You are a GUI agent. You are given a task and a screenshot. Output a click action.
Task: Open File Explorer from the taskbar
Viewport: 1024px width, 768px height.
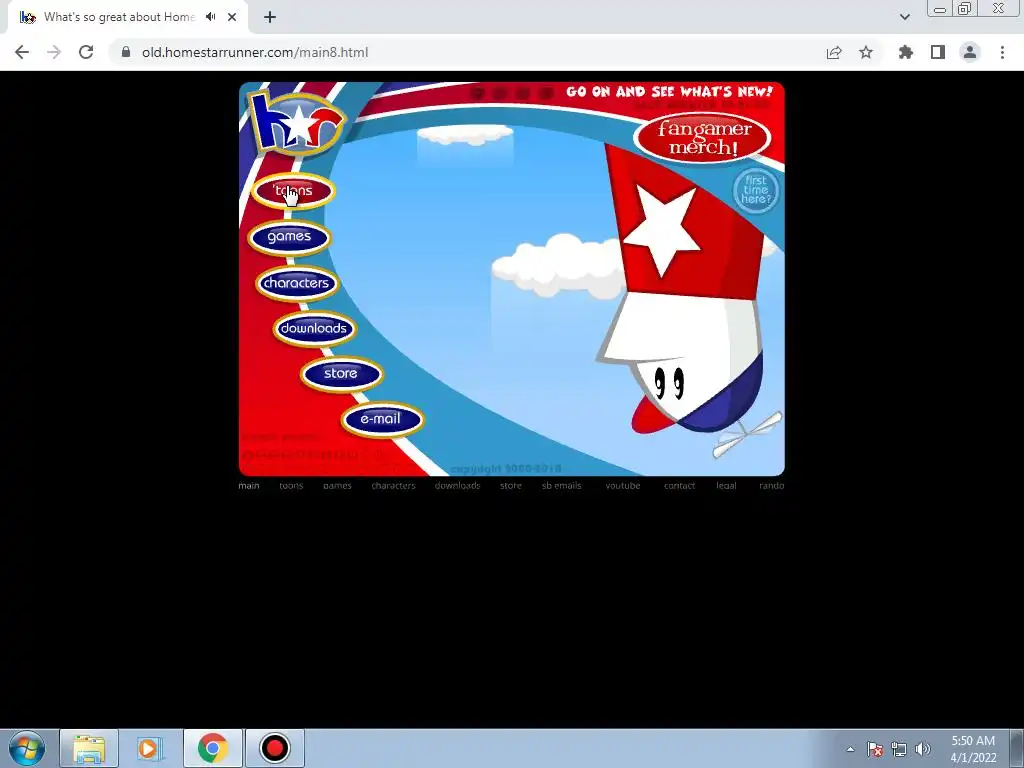[x=89, y=748]
